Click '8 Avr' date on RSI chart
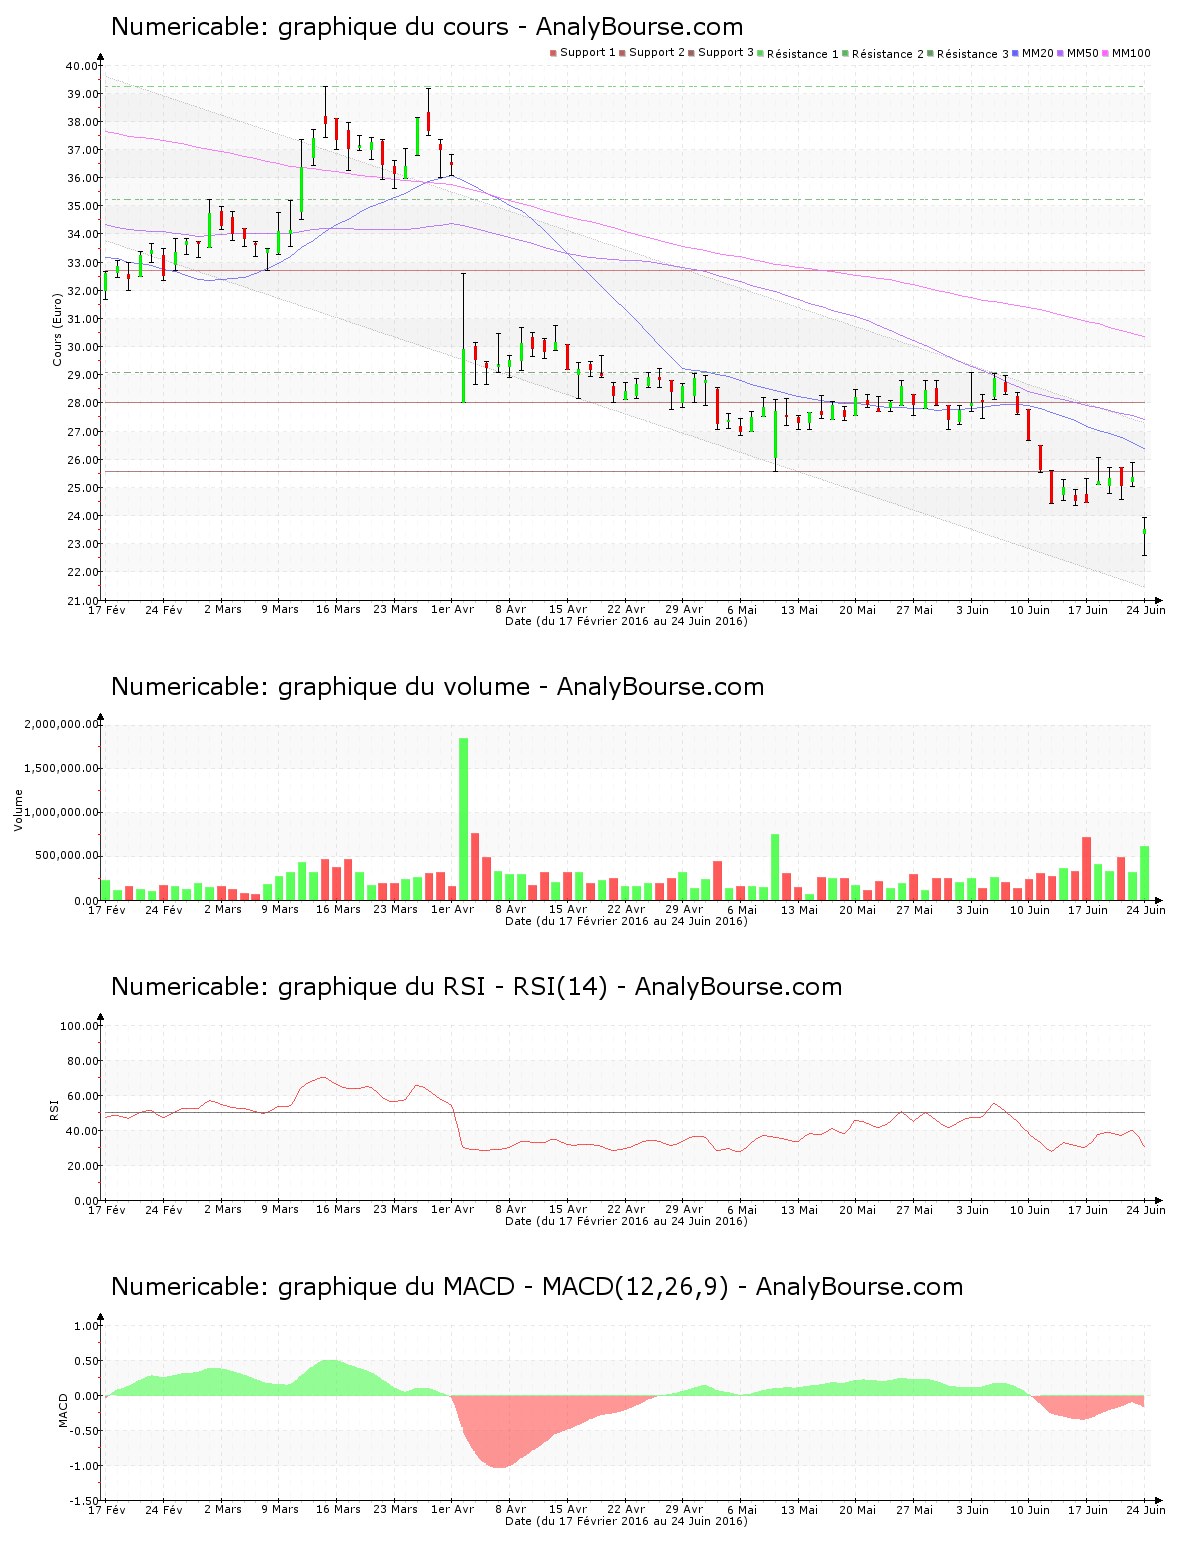 pos(510,1209)
